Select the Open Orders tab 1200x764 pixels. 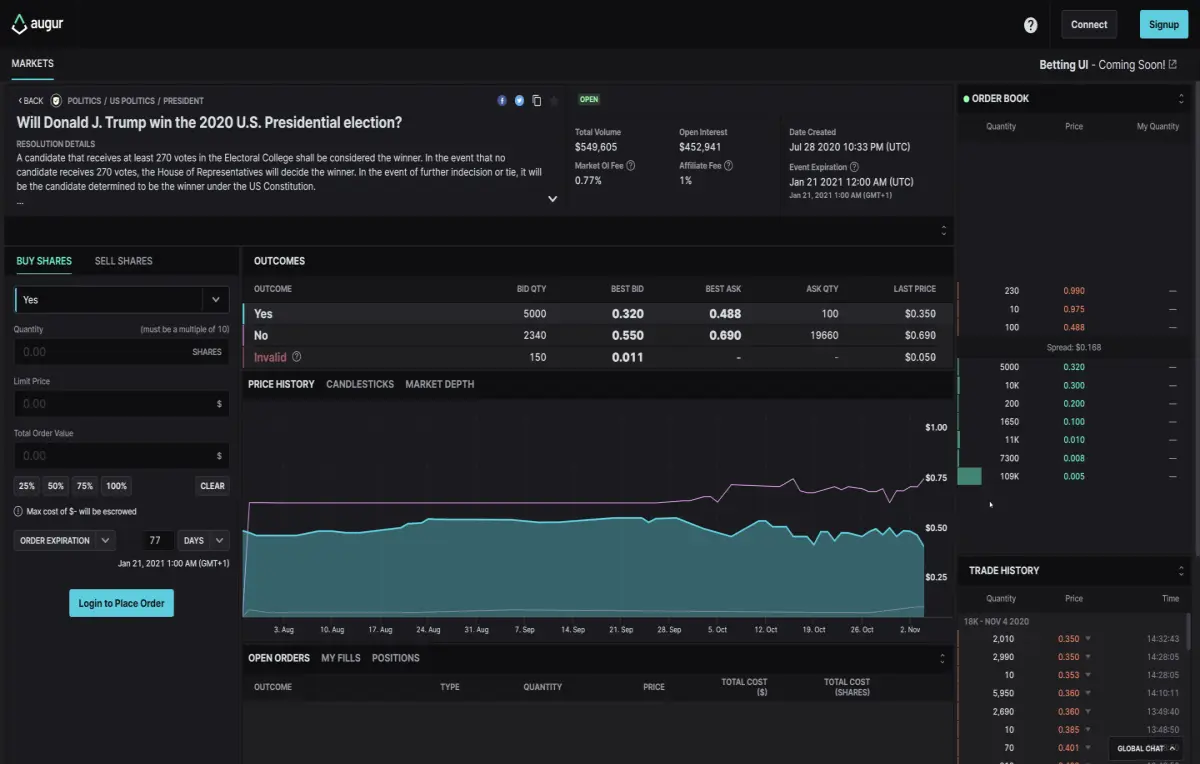tap(279, 659)
